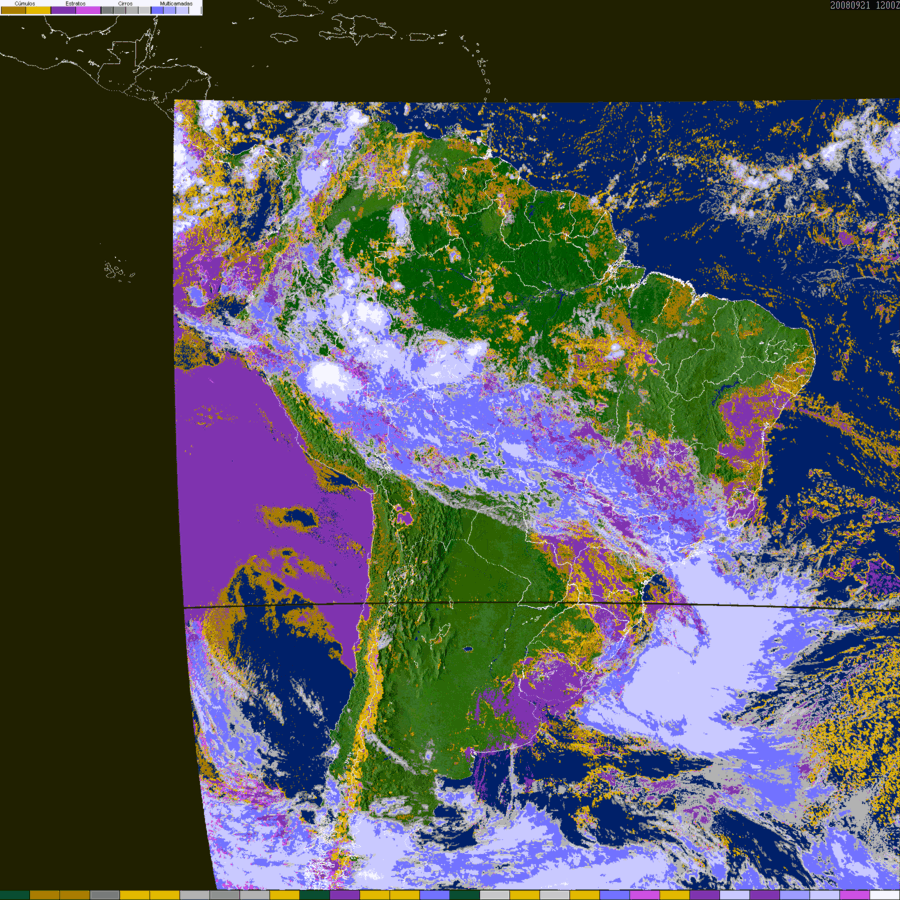This screenshot has width=900, height=900.
Task: Click the Cirros legend label
Action: (x=125, y=3)
